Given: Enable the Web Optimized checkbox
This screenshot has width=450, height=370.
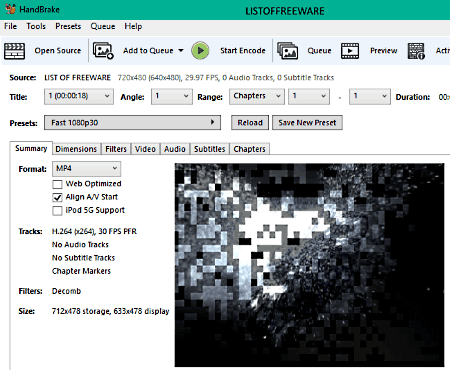Looking at the screenshot, I should [x=57, y=184].
